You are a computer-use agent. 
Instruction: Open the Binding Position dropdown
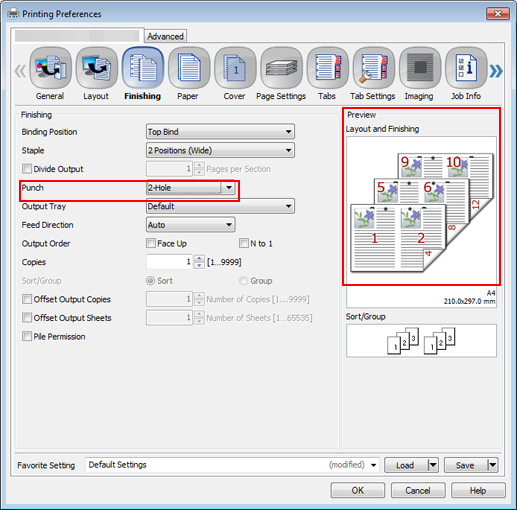pyautogui.click(x=220, y=132)
